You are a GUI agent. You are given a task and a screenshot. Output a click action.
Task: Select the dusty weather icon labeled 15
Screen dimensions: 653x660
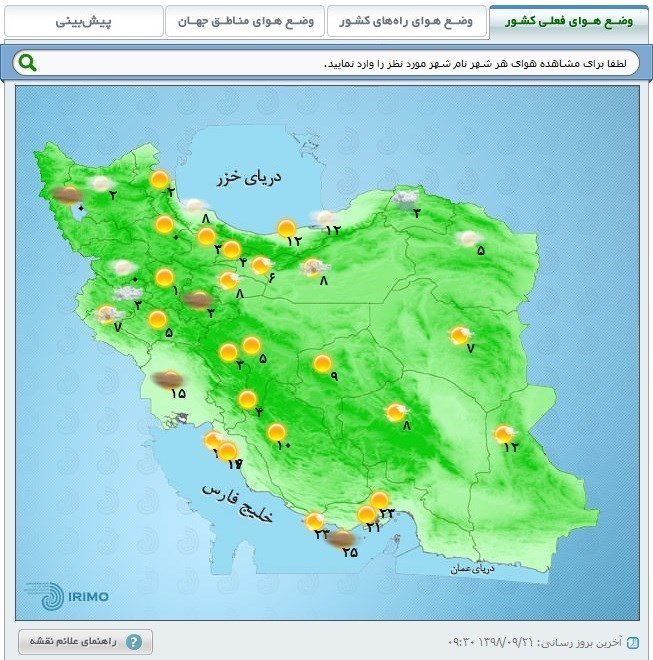tap(169, 379)
